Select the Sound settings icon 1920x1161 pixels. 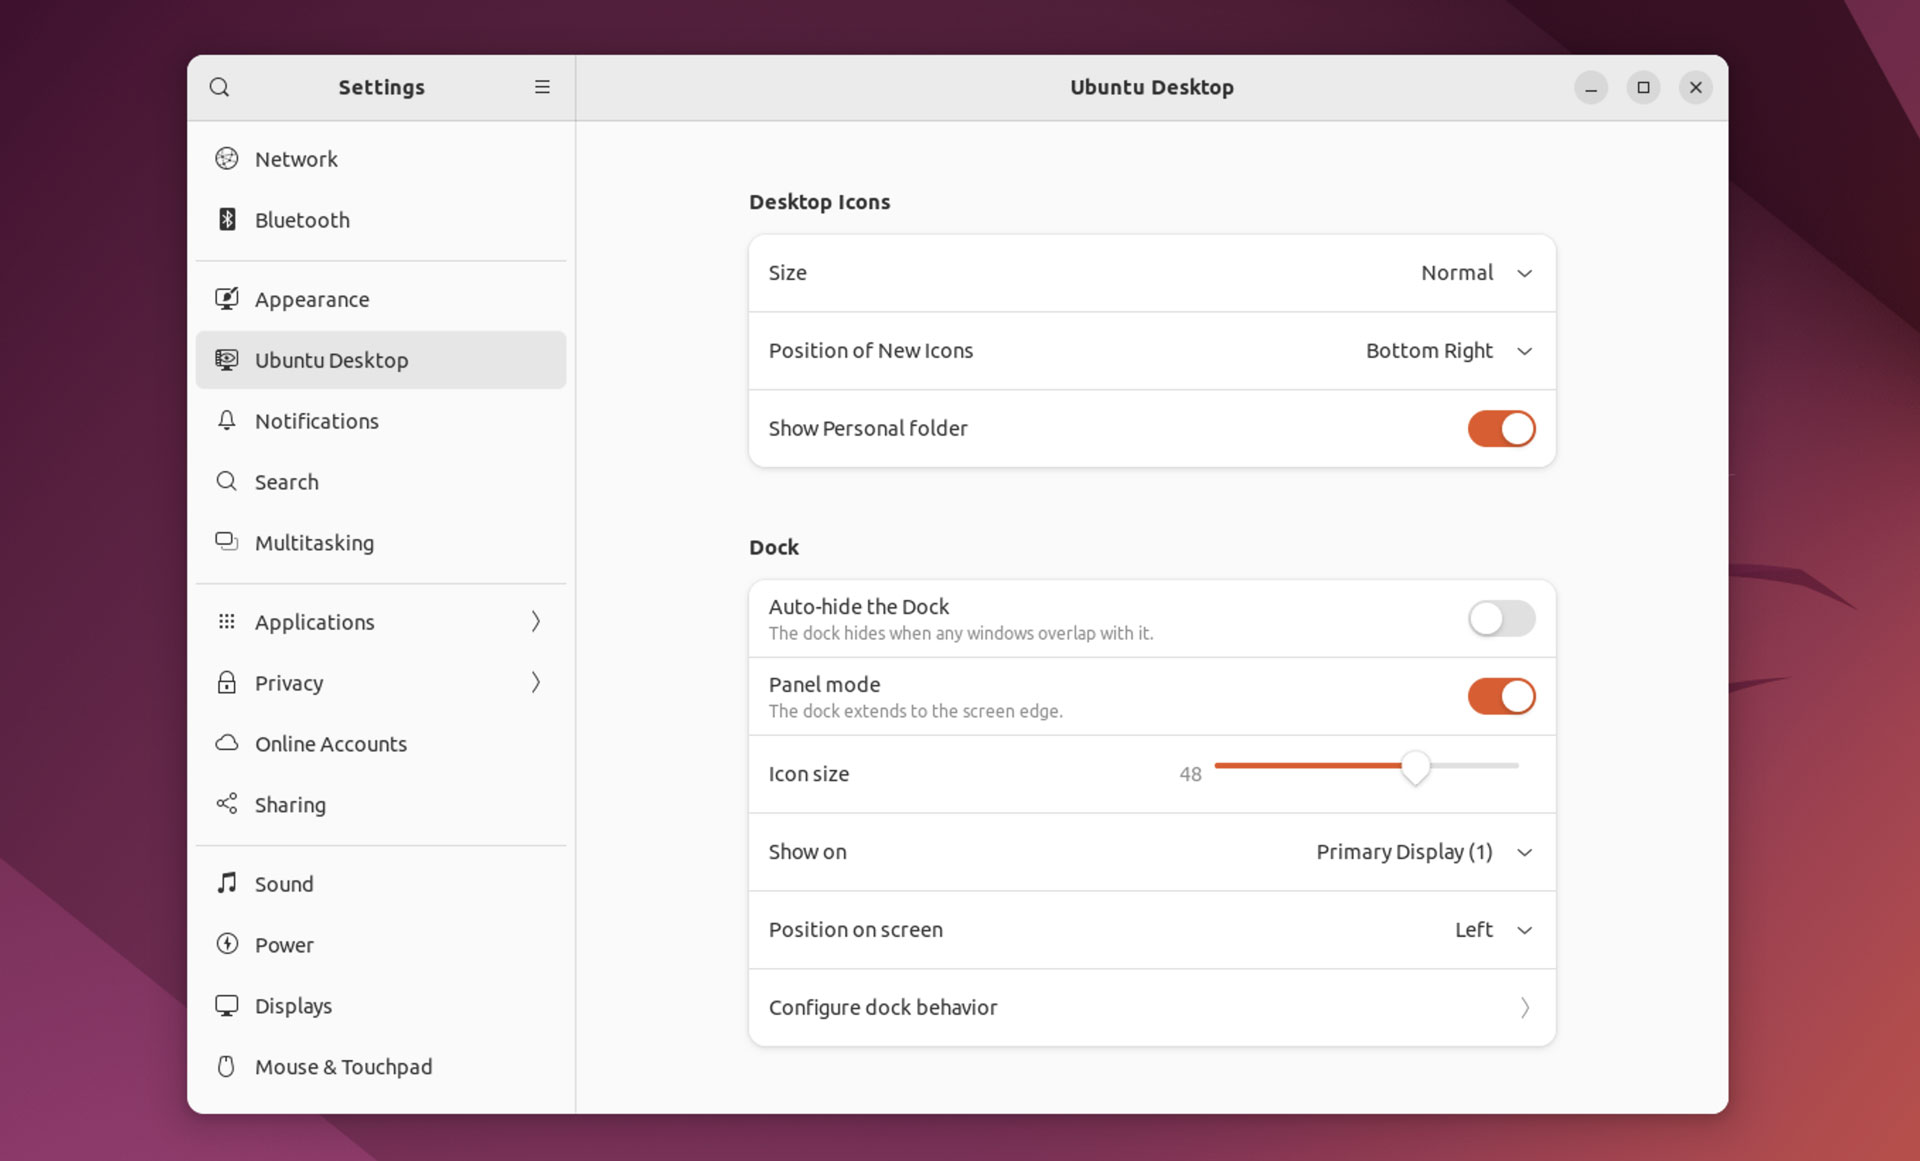[x=227, y=883]
